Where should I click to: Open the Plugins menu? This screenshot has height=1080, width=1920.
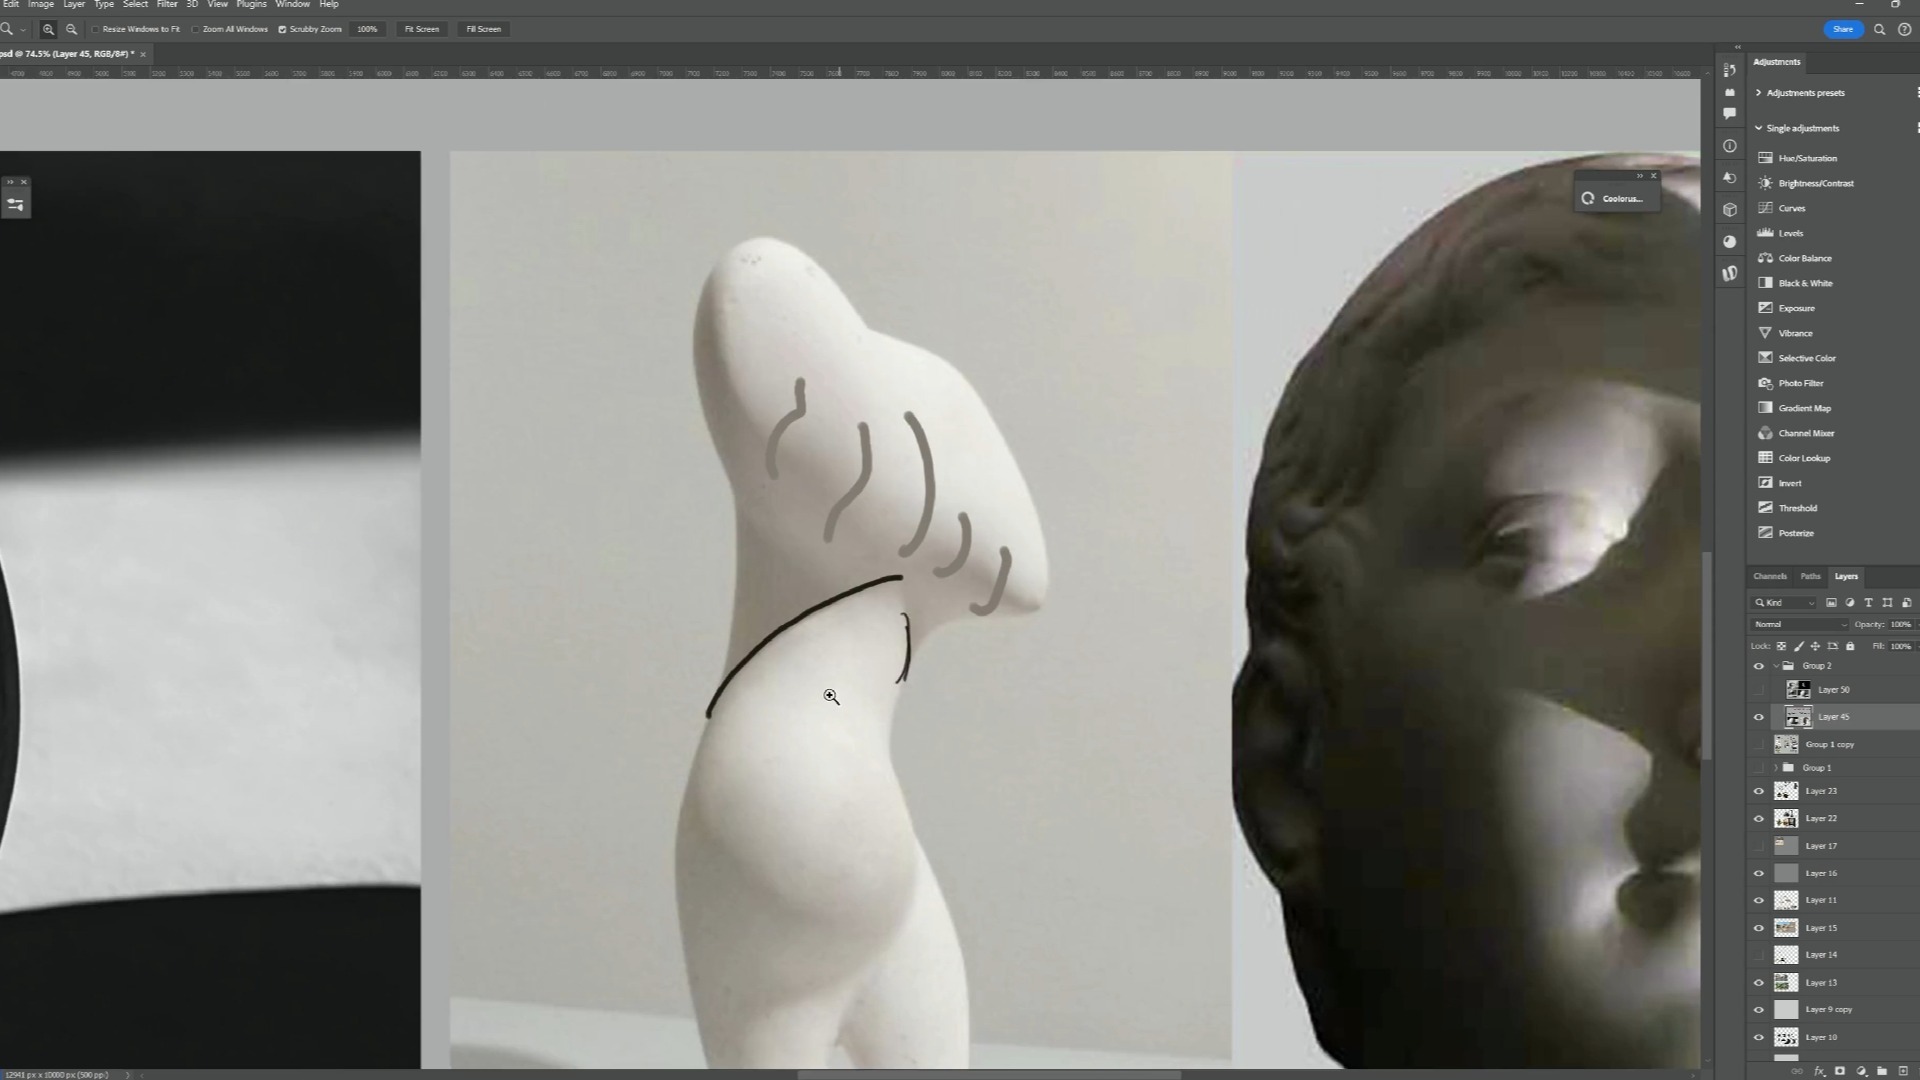coord(251,5)
